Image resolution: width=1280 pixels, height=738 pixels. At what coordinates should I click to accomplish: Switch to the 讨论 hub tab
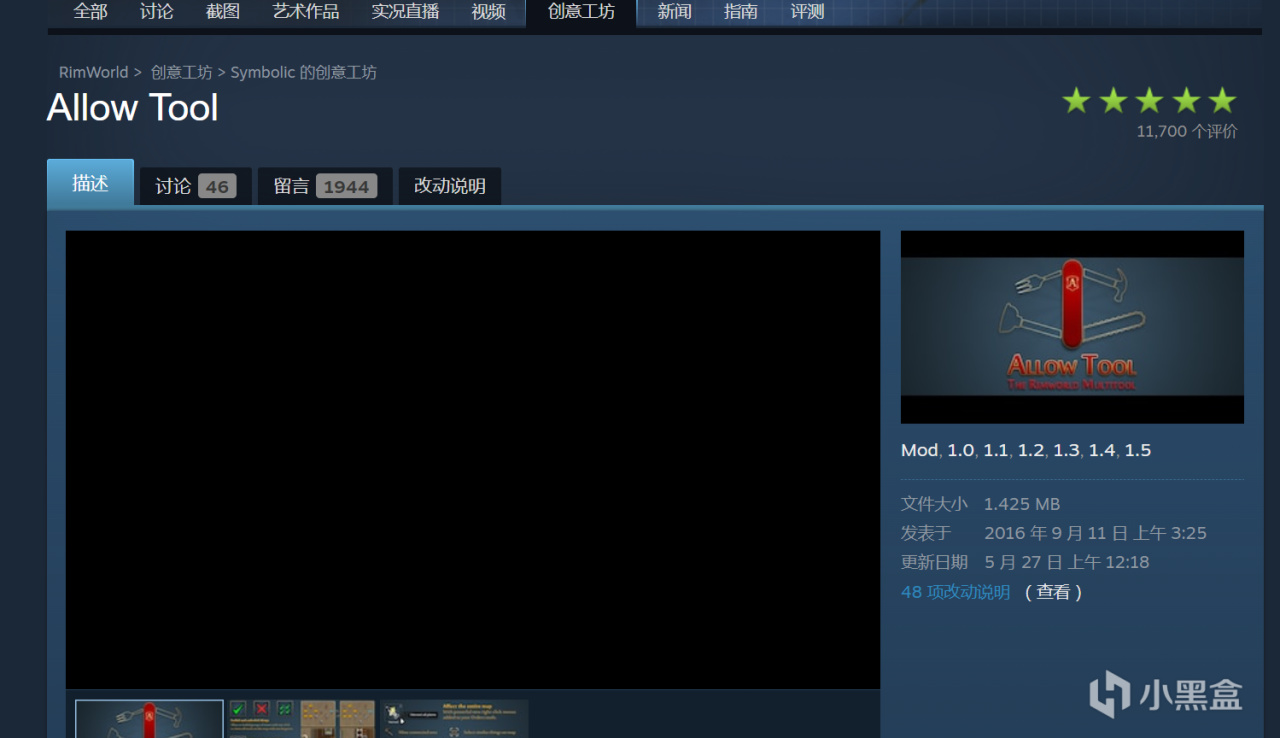pos(156,12)
